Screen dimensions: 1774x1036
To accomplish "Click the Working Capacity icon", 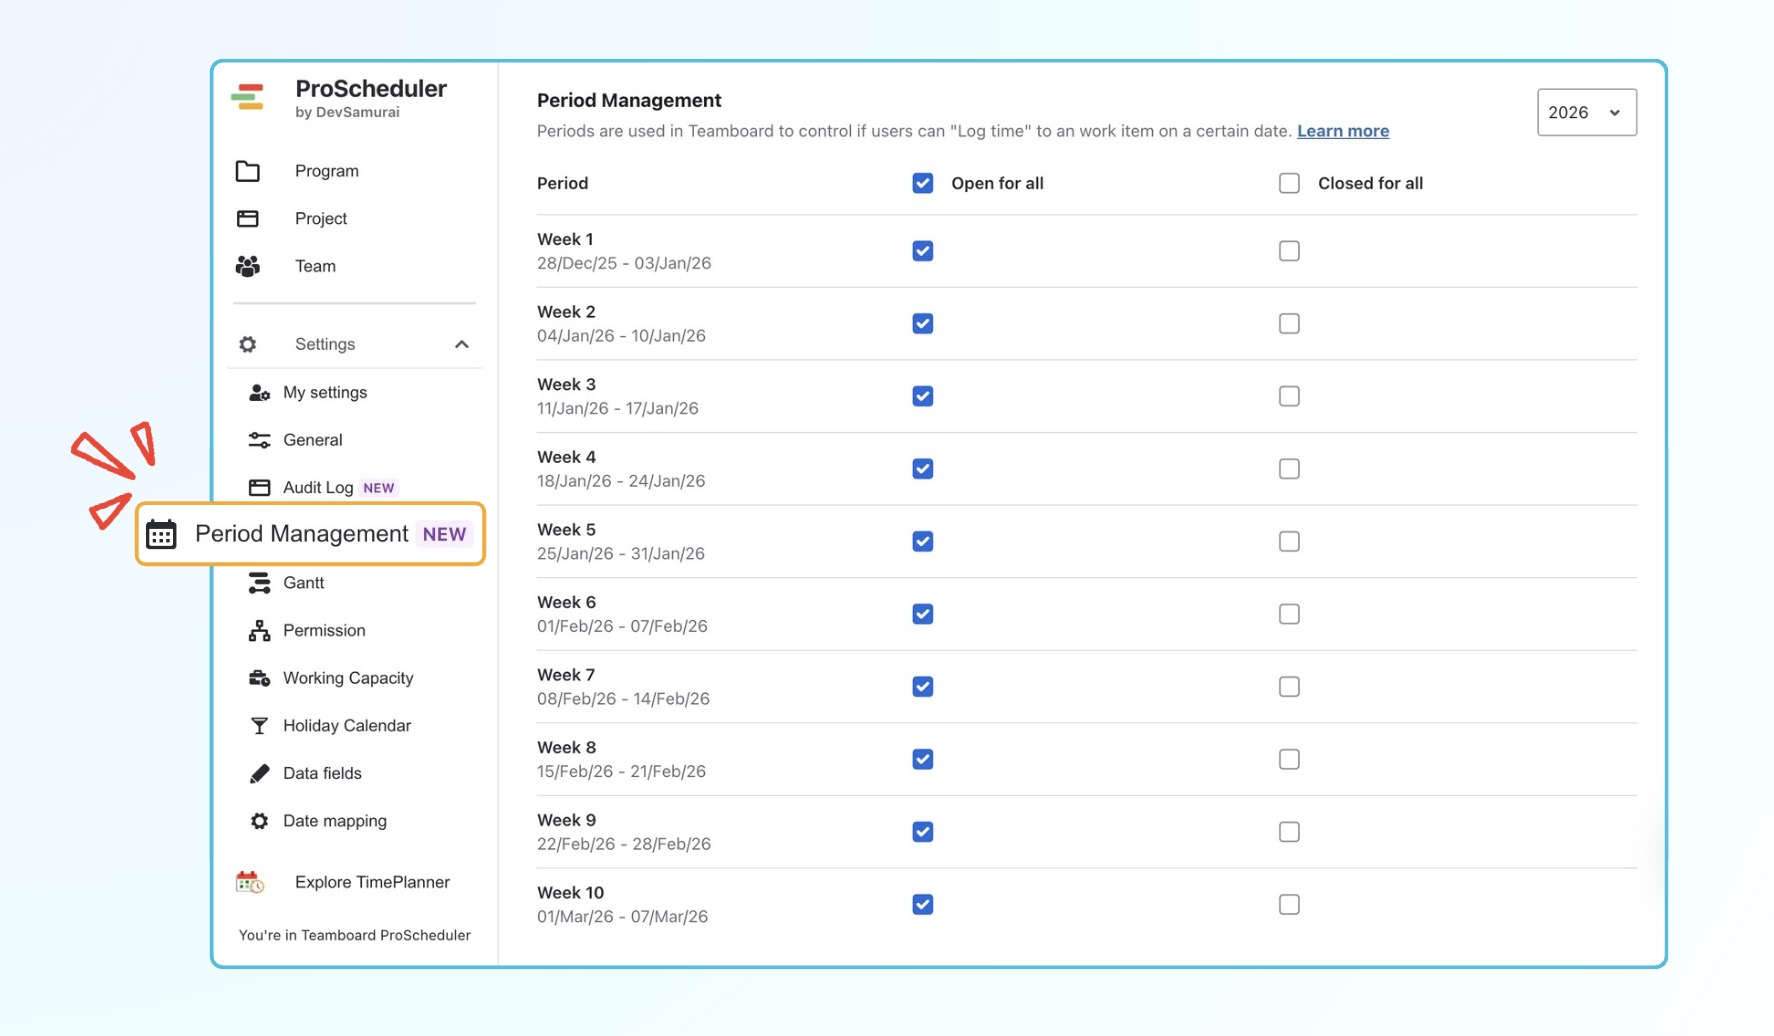I will tap(259, 678).
